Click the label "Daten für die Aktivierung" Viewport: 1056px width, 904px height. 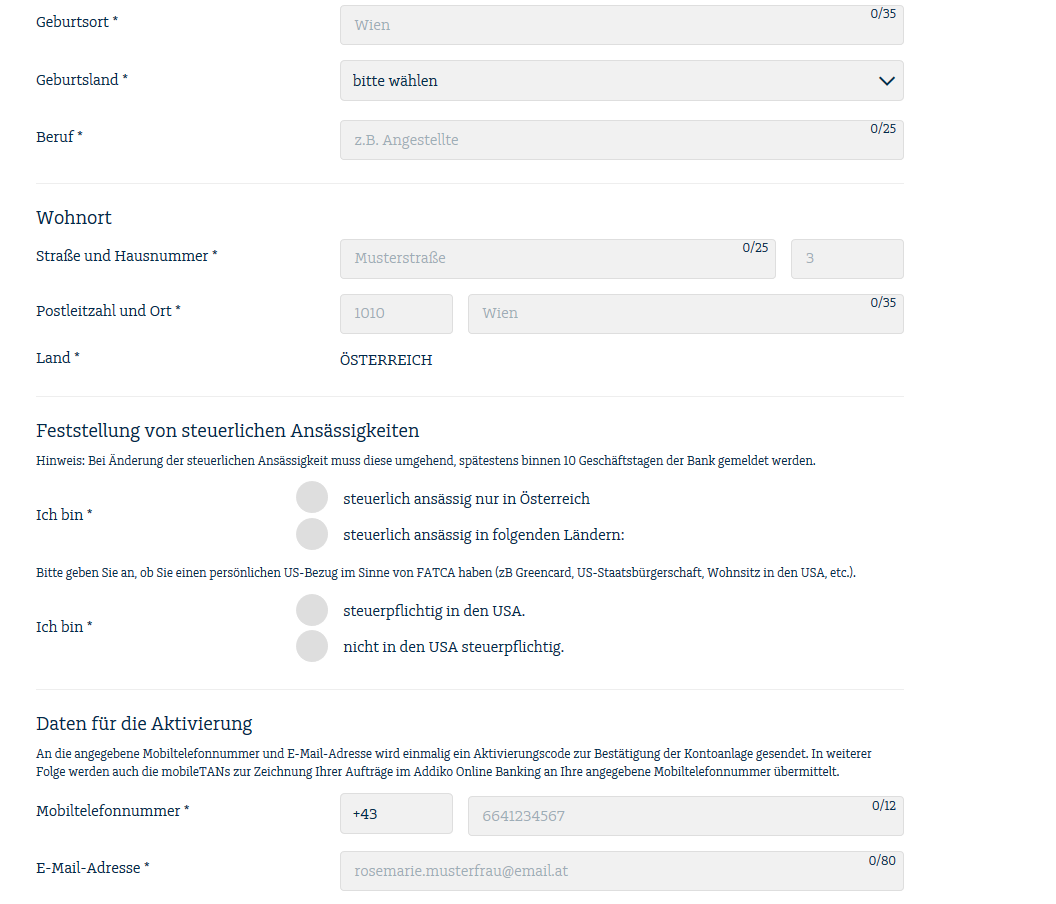(143, 723)
